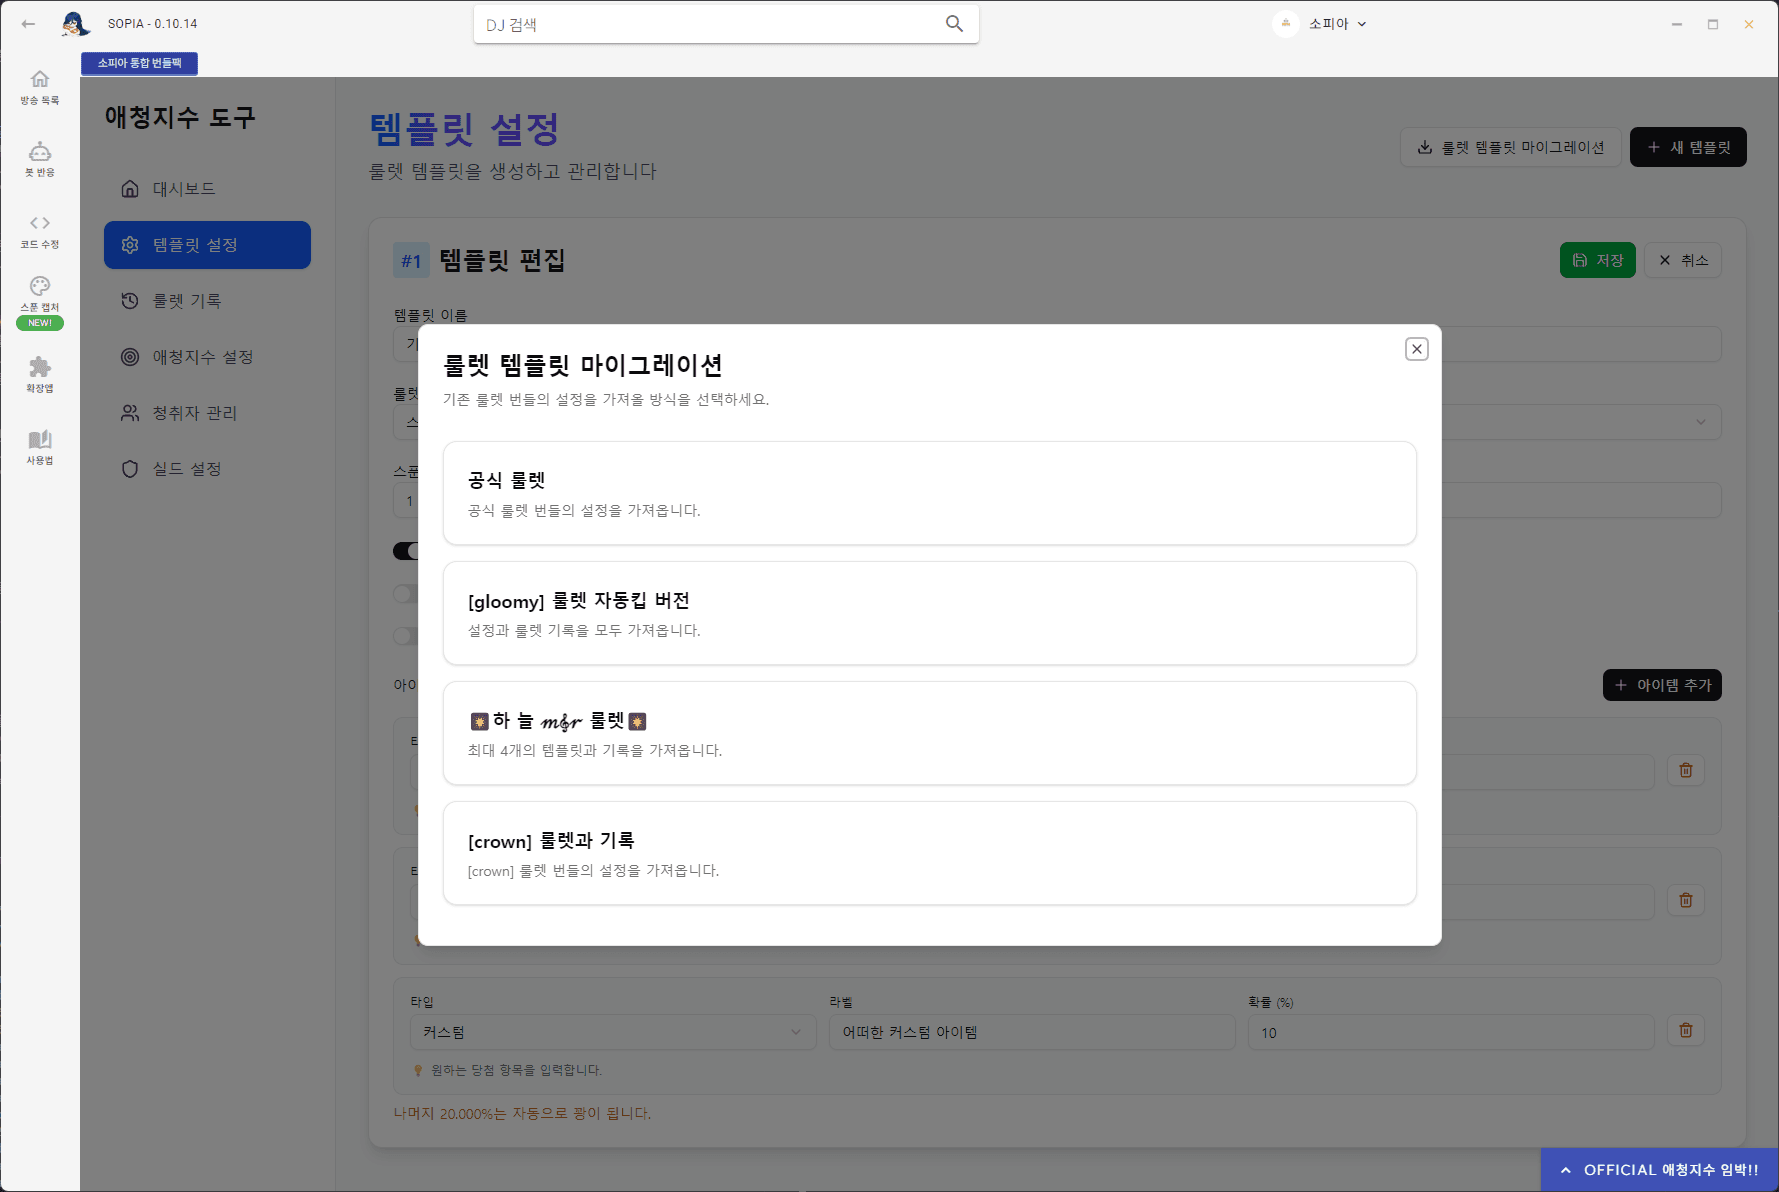
Task: Select the 공식 룰렛 migration option
Action: tap(929, 493)
